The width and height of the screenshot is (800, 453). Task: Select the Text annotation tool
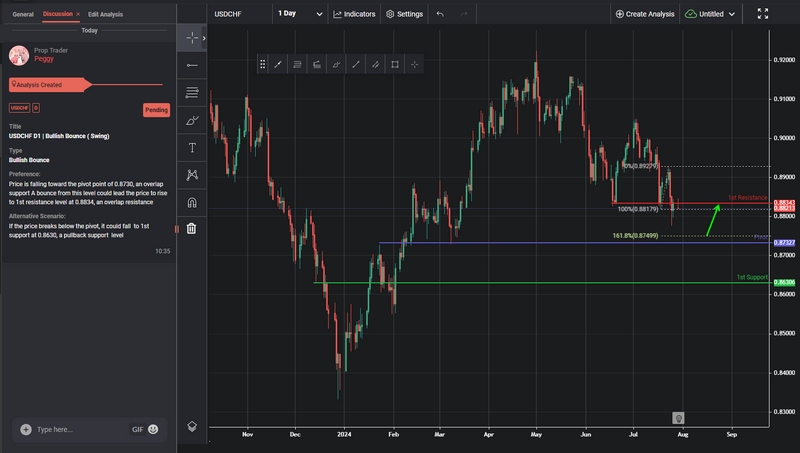click(x=192, y=148)
